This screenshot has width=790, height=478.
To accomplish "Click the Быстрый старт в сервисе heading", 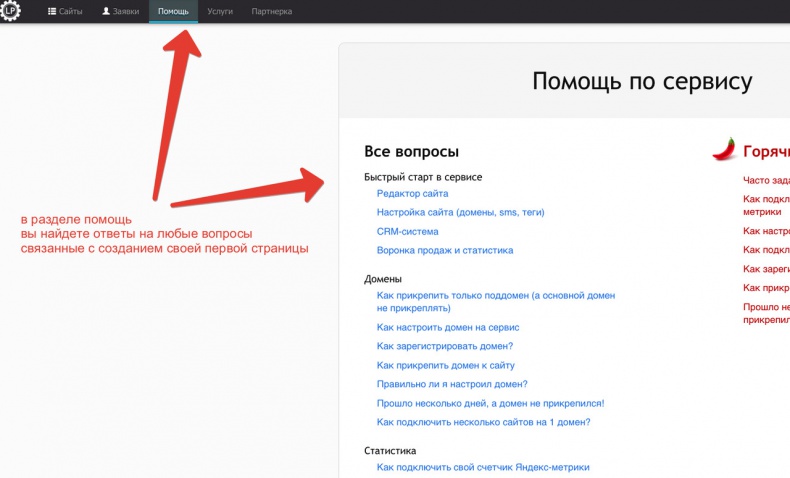I will [423, 177].
